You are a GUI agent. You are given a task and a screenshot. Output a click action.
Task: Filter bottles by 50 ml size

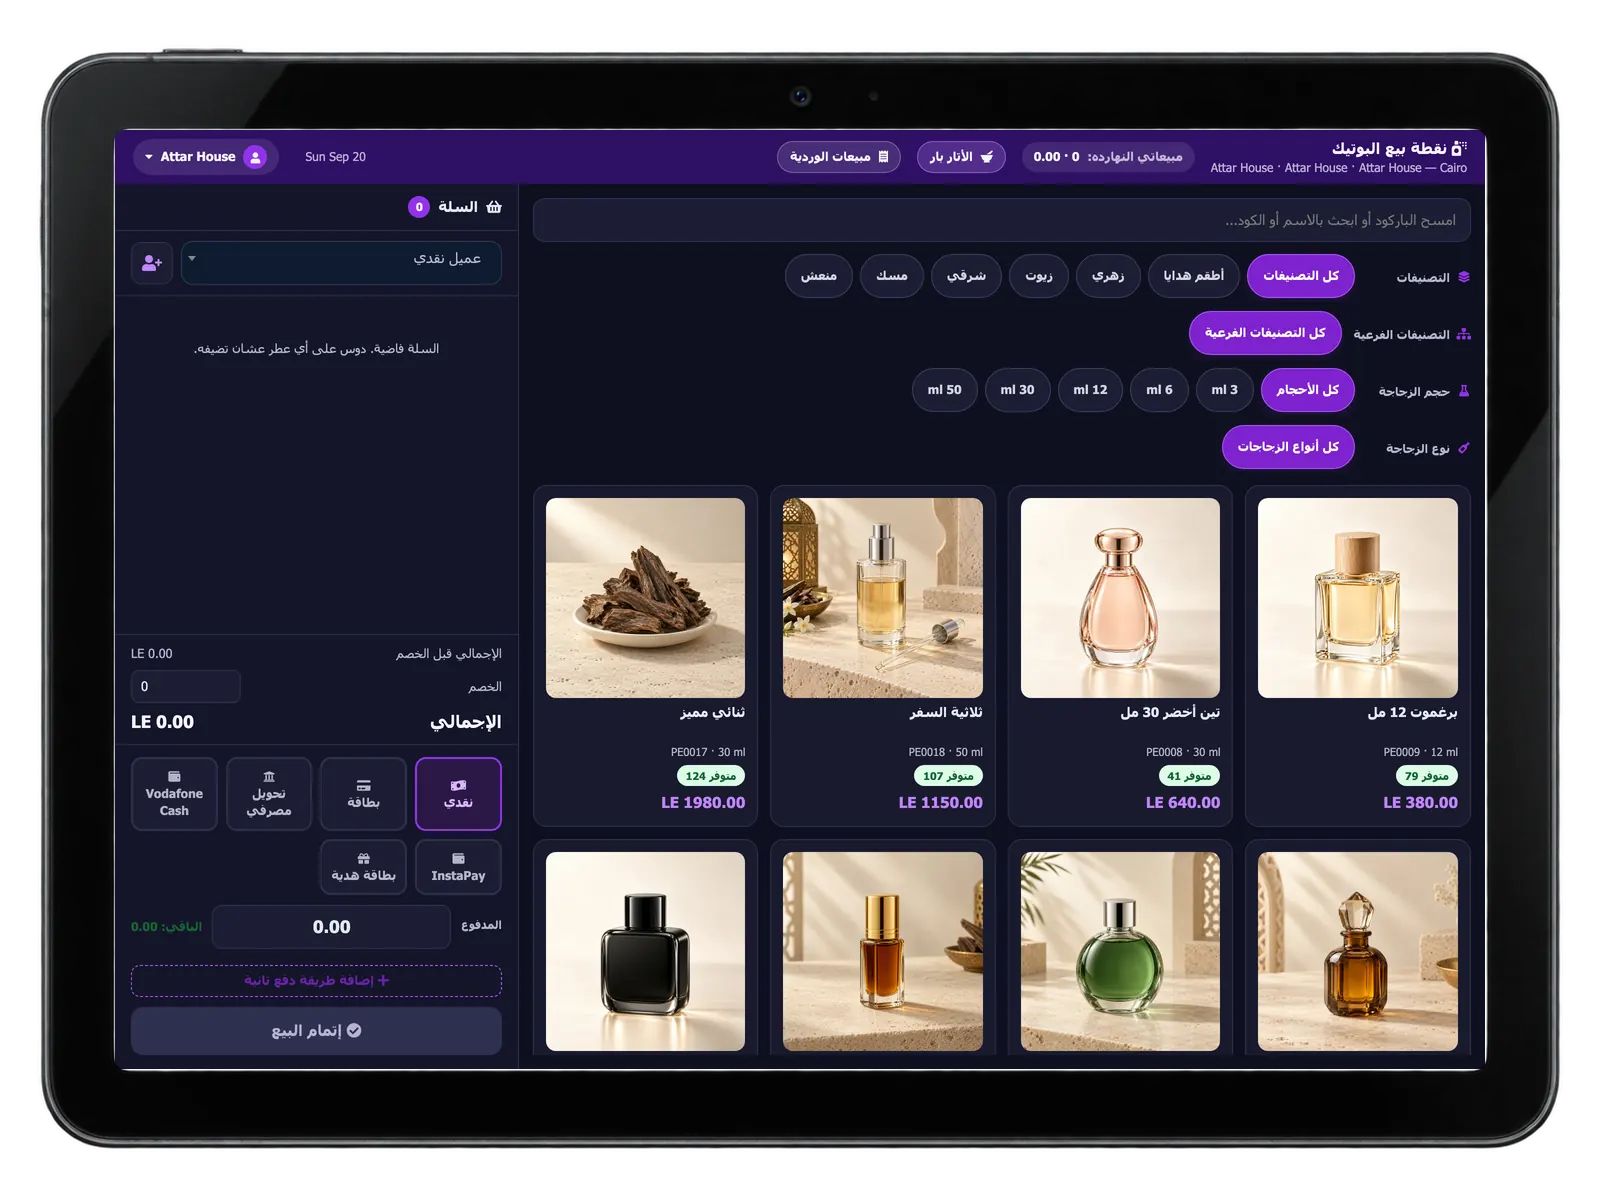tap(944, 390)
